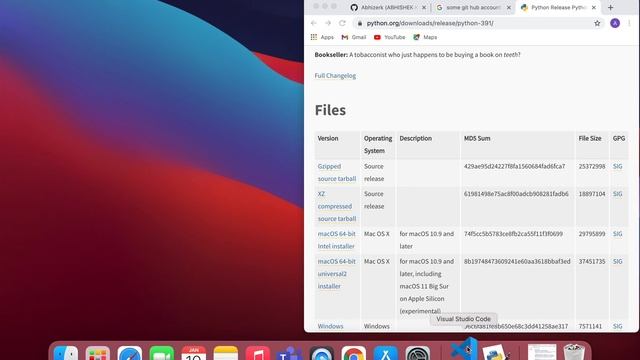Download macOS 64-bit universal2 installer
The image size is (640, 360).
pos(336,273)
